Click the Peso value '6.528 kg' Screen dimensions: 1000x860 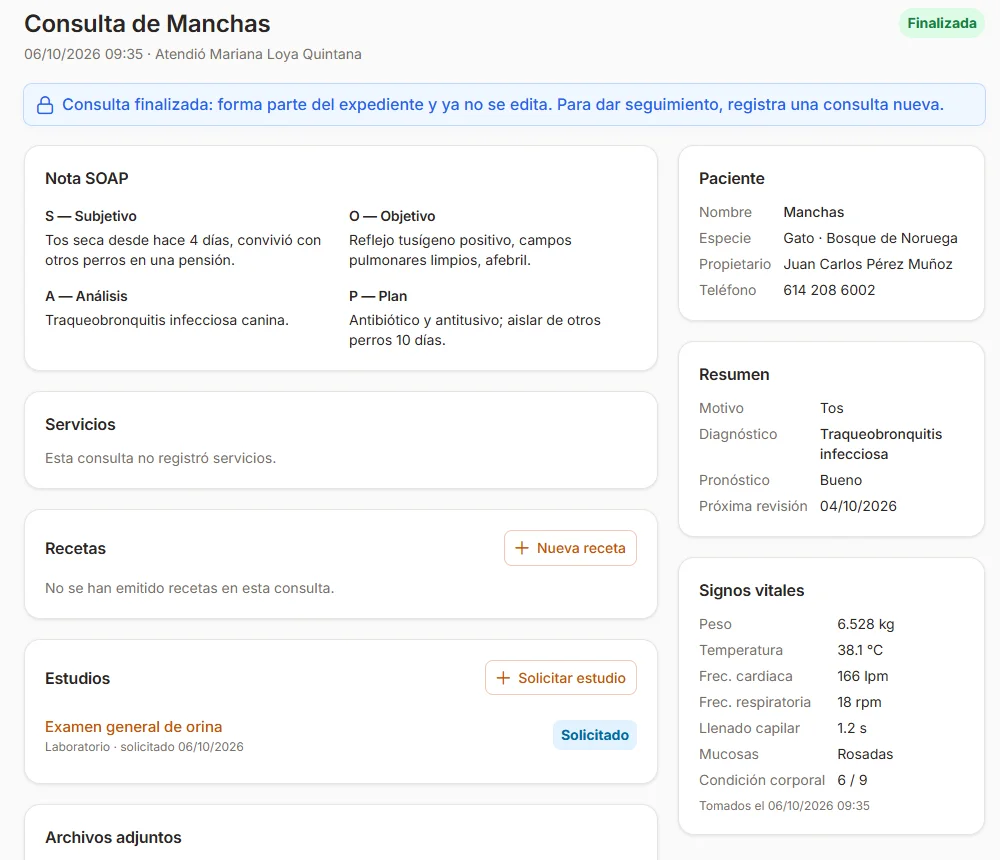(865, 625)
